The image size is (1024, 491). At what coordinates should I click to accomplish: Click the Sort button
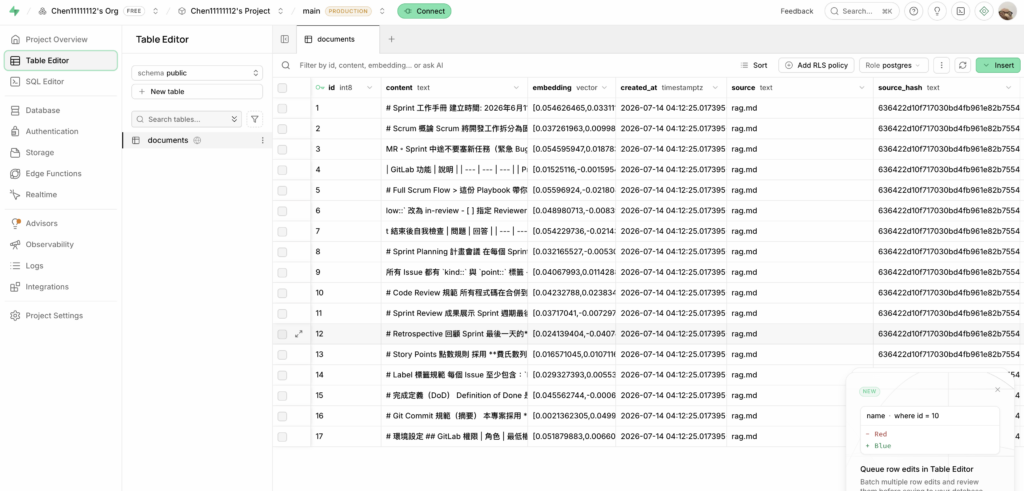click(x=754, y=65)
